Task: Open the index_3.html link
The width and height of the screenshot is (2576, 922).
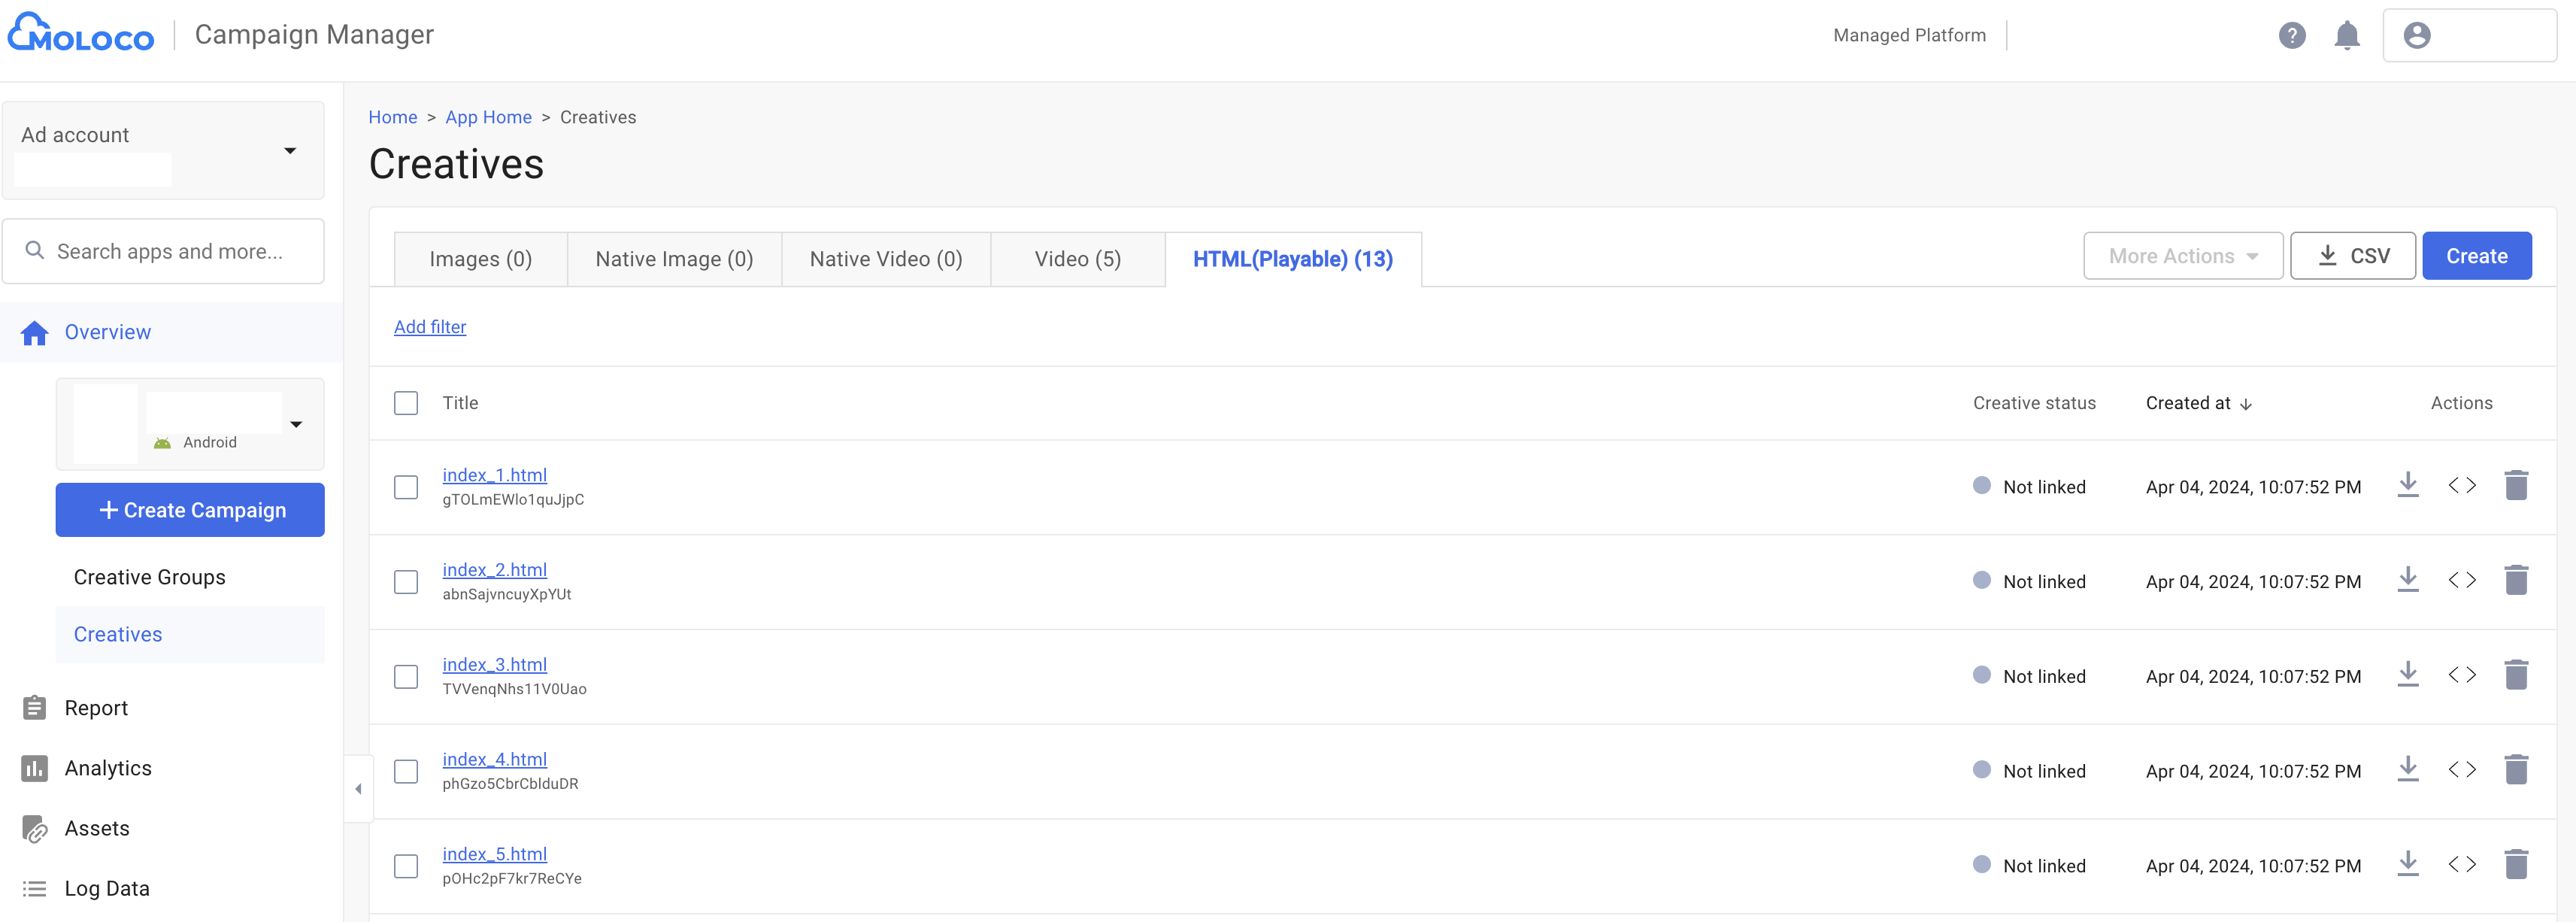Action: (495, 665)
